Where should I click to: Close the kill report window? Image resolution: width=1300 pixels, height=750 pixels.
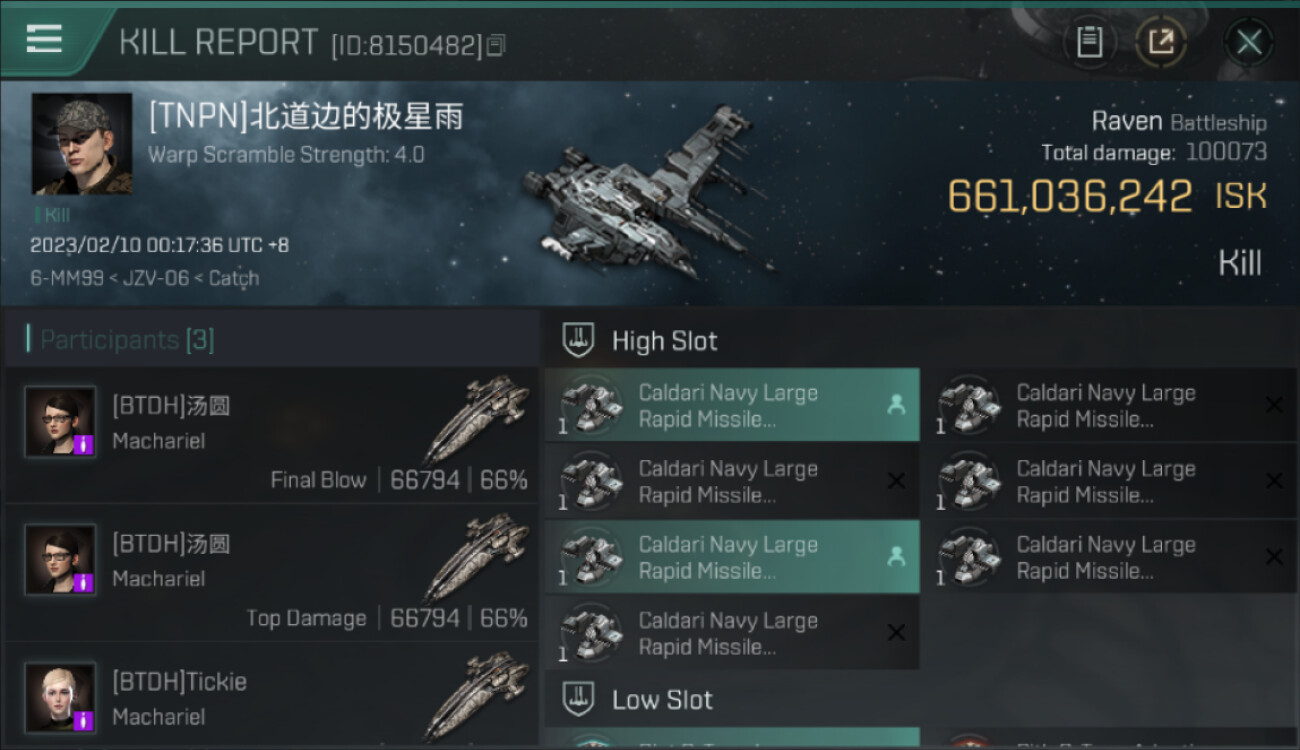[1248, 42]
